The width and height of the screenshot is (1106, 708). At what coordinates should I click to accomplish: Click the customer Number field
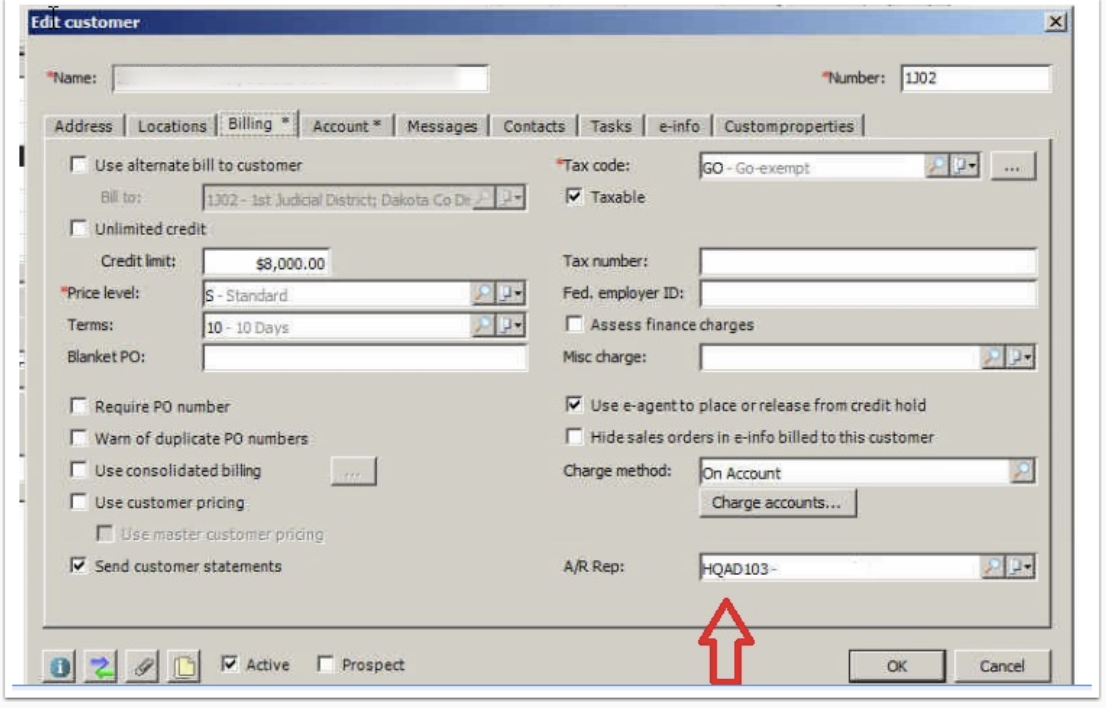976,78
